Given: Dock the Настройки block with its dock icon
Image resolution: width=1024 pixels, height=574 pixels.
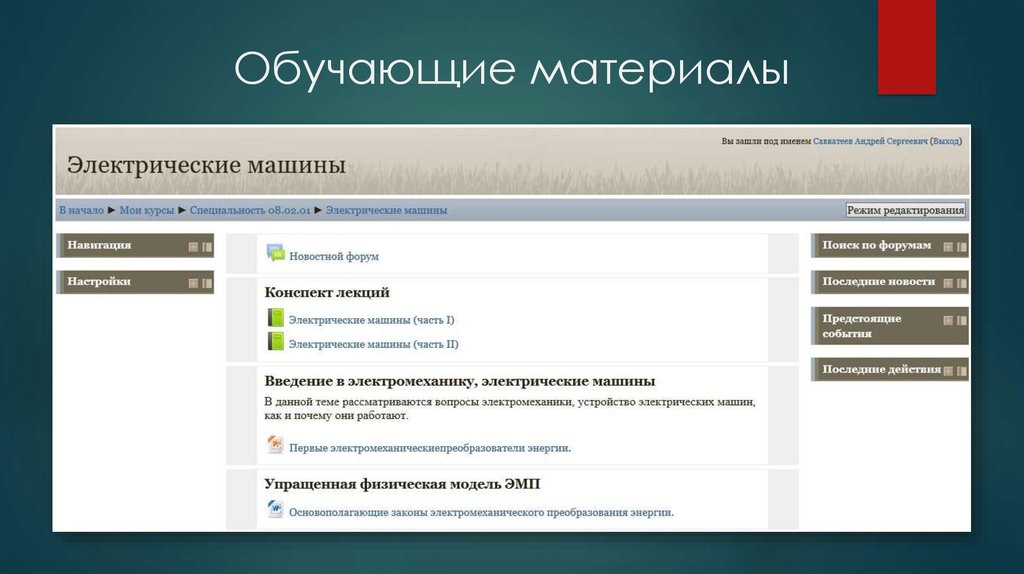Looking at the screenshot, I should [207, 283].
